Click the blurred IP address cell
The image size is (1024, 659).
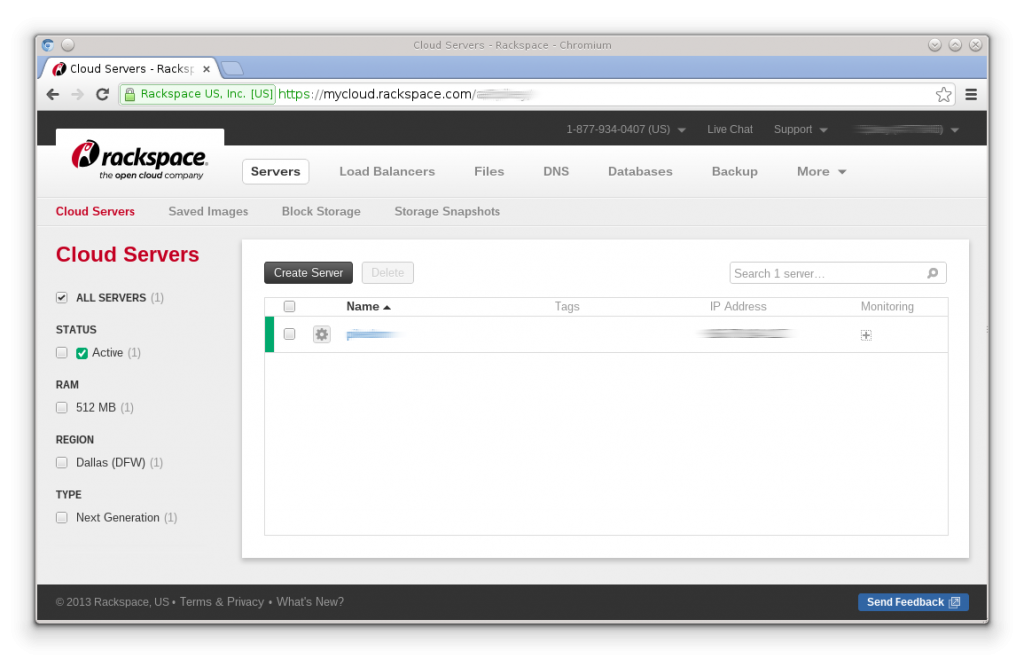[x=744, y=334]
